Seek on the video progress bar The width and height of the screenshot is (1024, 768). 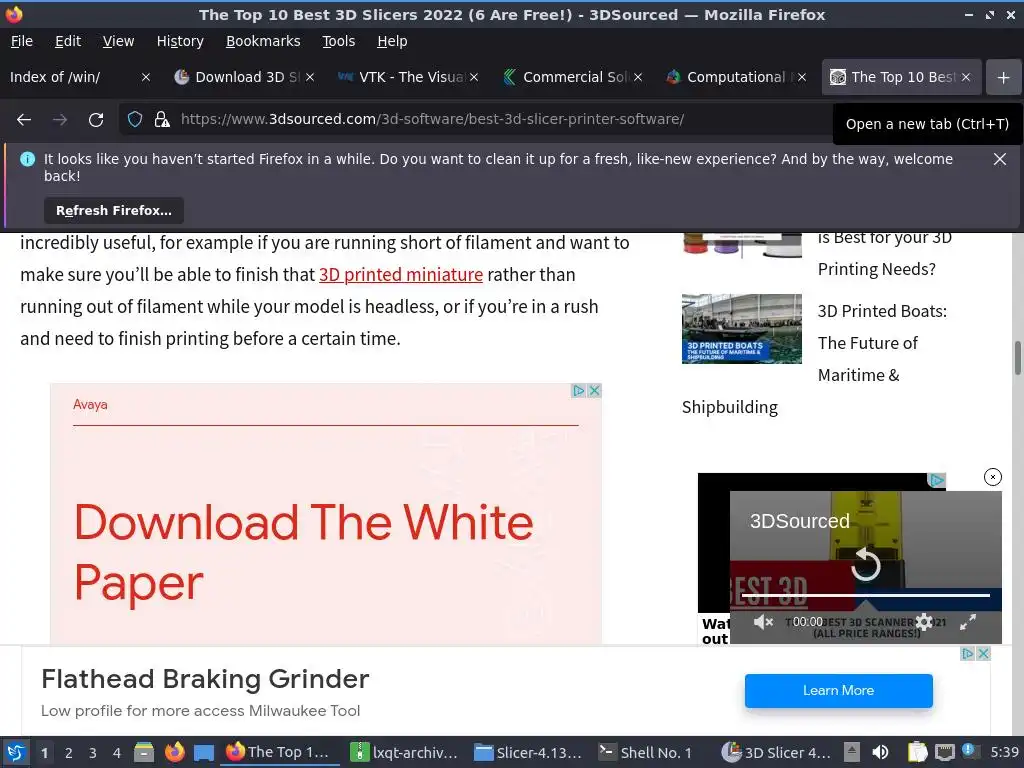pyautogui.click(x=866, y=595)
